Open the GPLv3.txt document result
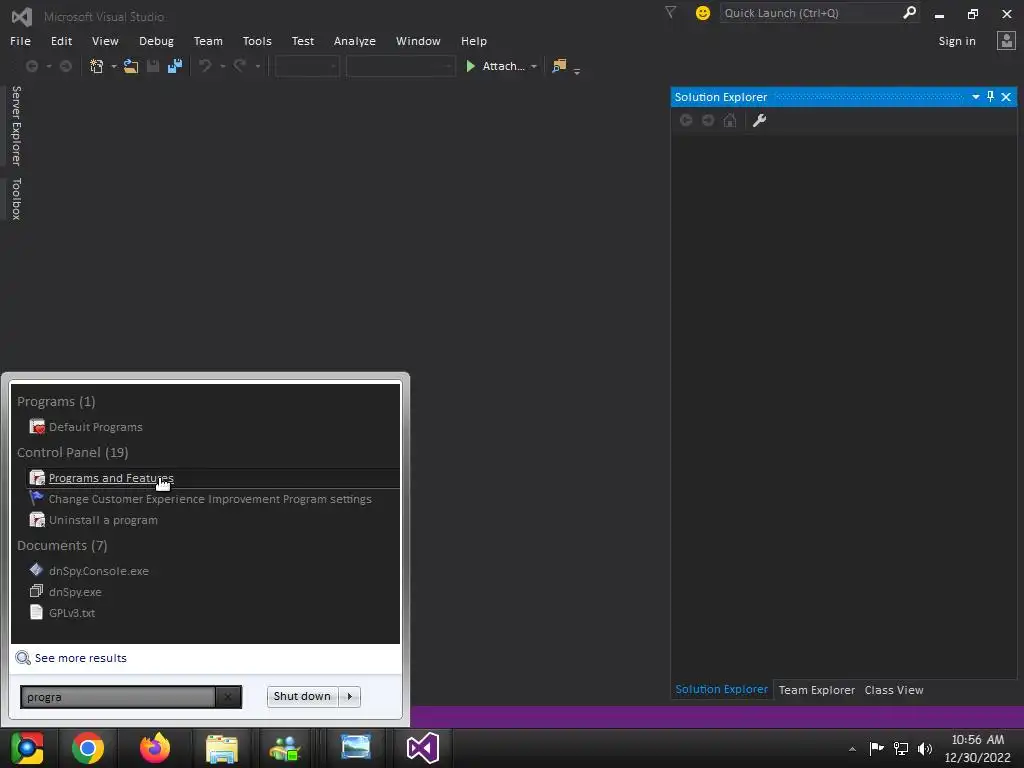1024x768 pixels. point(72,613)
